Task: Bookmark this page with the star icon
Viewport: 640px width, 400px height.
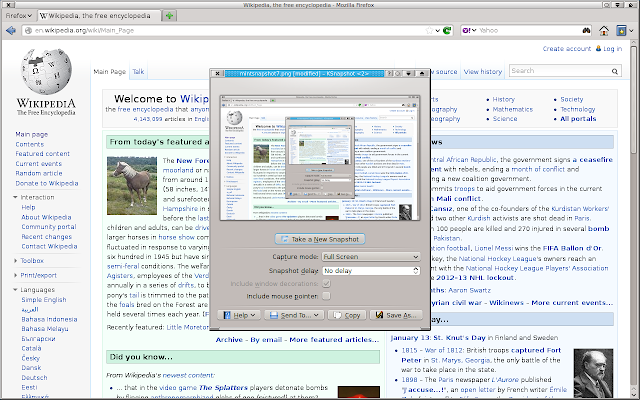Action: tap(429, 31)
